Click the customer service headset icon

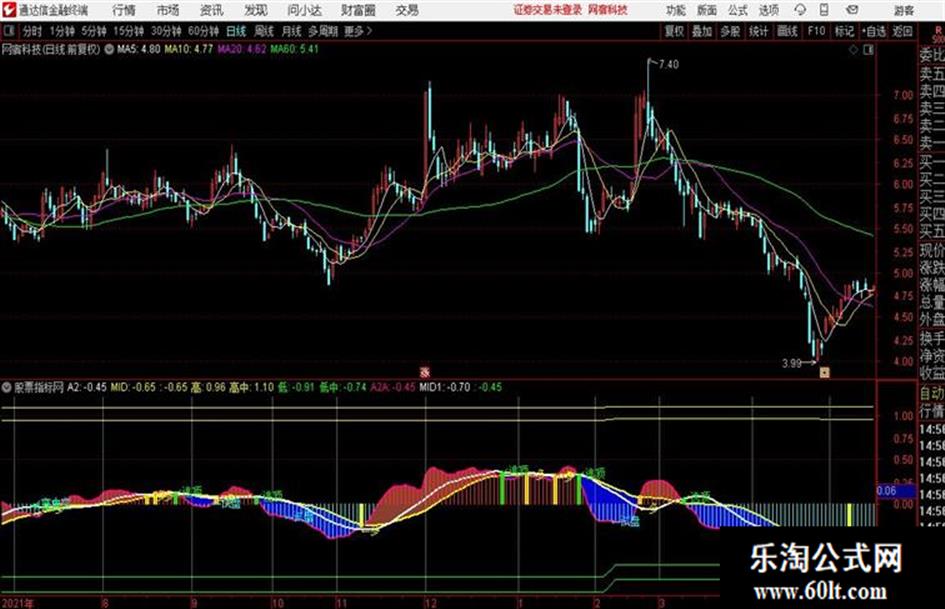(x=800, y=10)
